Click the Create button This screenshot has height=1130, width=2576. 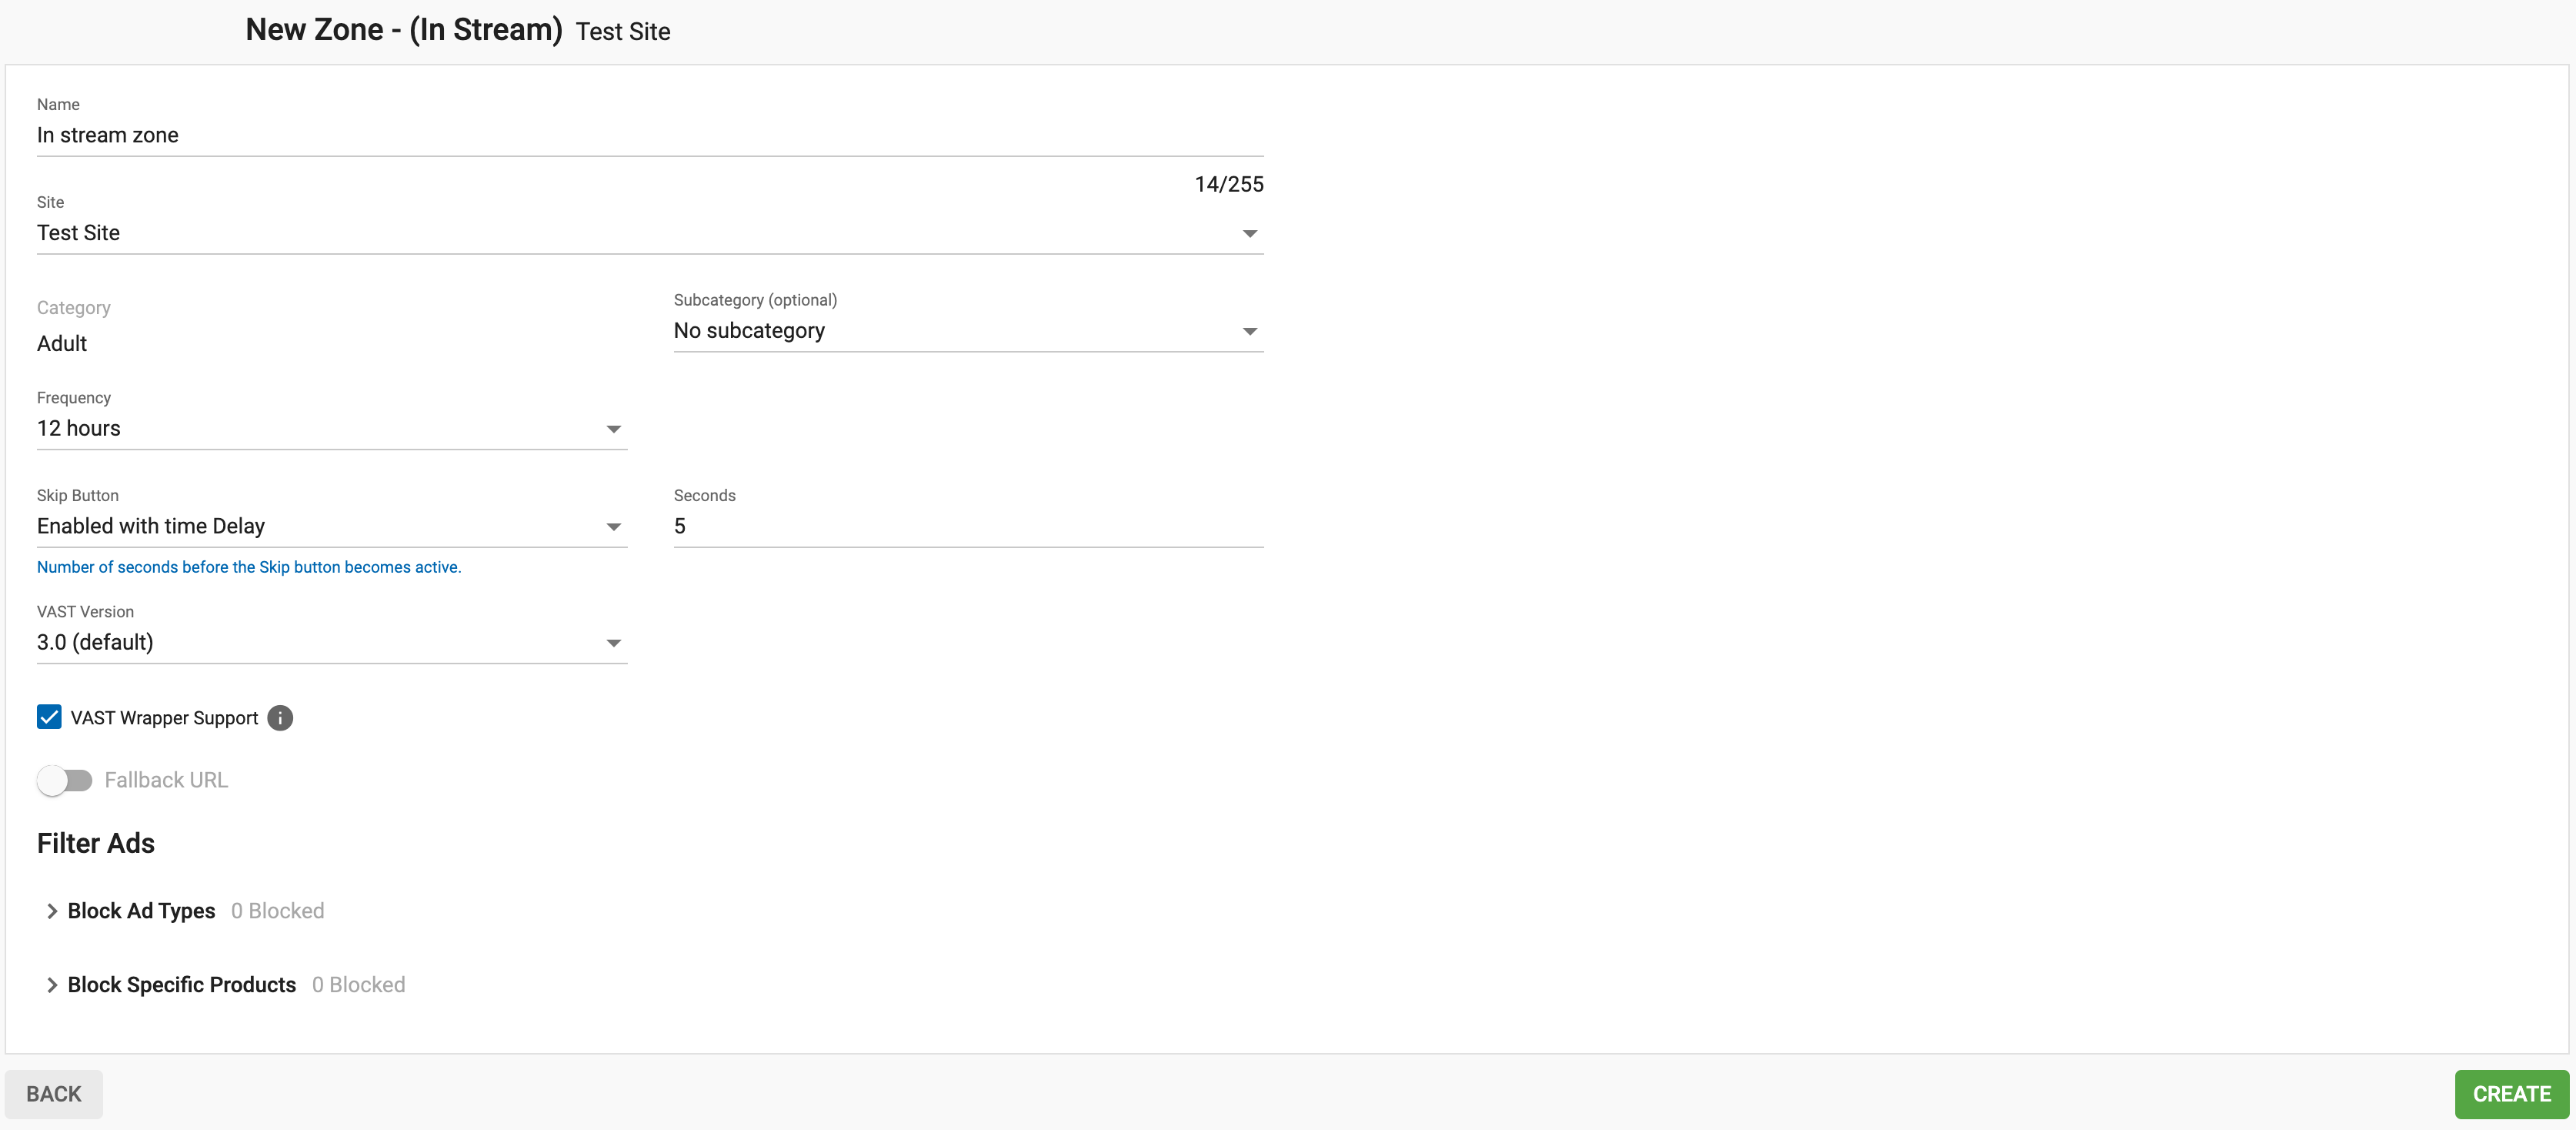pos(2510,1094)
